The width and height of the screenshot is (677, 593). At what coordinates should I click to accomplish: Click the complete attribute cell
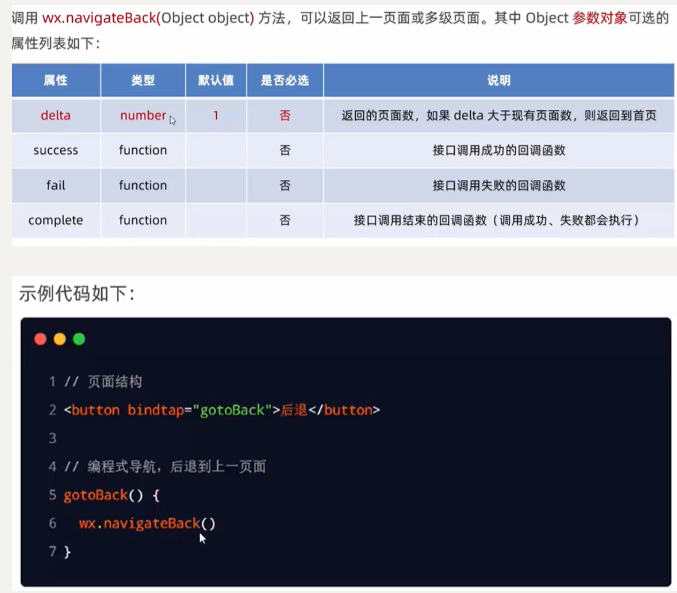click(56, 220)
